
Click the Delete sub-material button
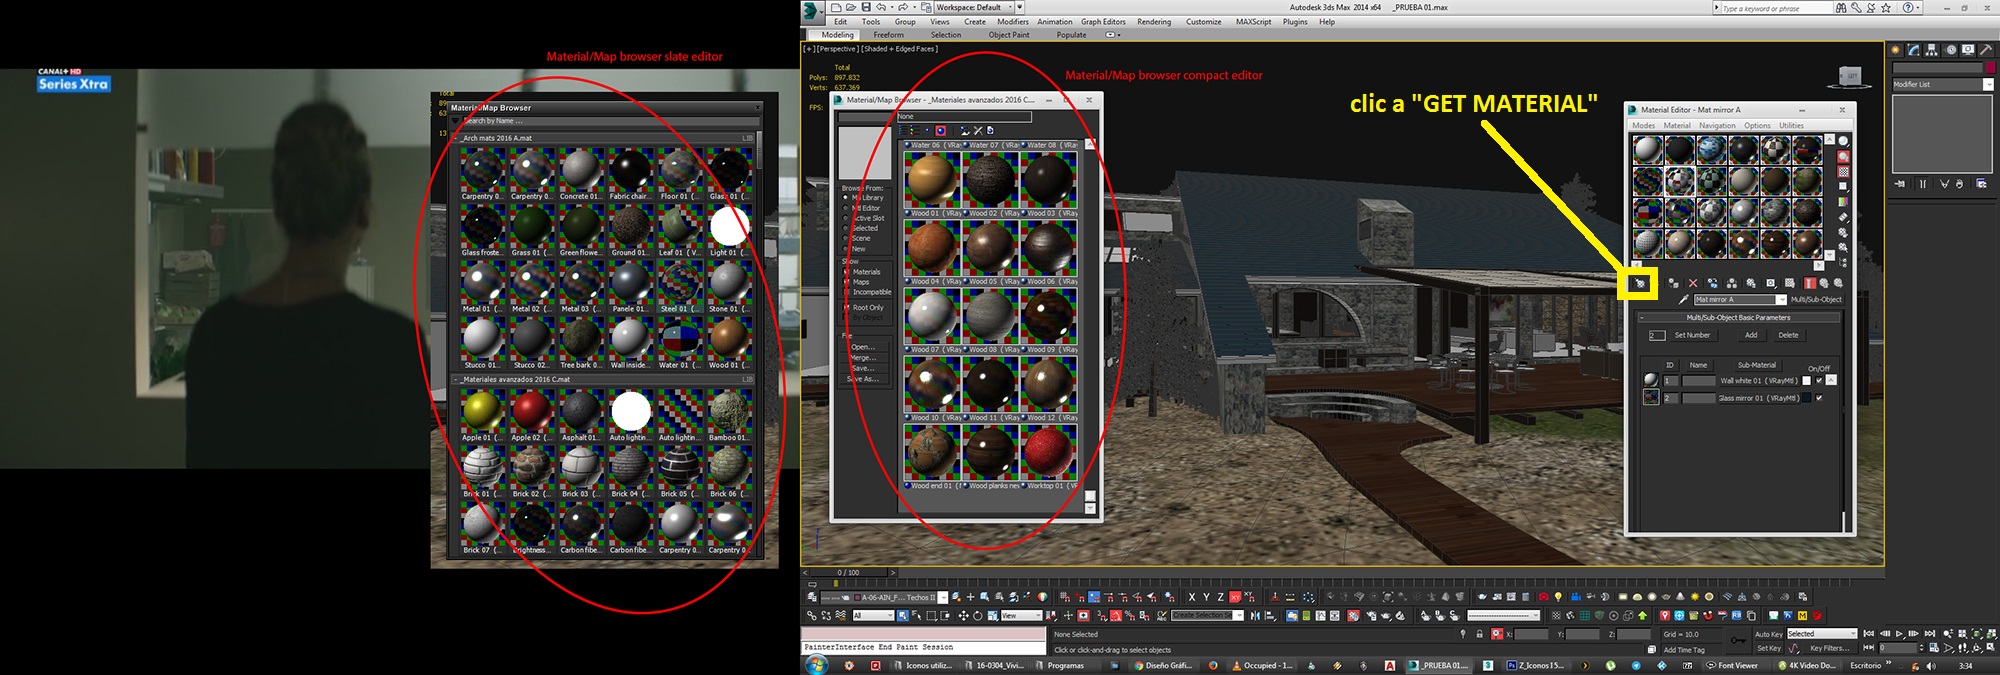coord(1788,335)
